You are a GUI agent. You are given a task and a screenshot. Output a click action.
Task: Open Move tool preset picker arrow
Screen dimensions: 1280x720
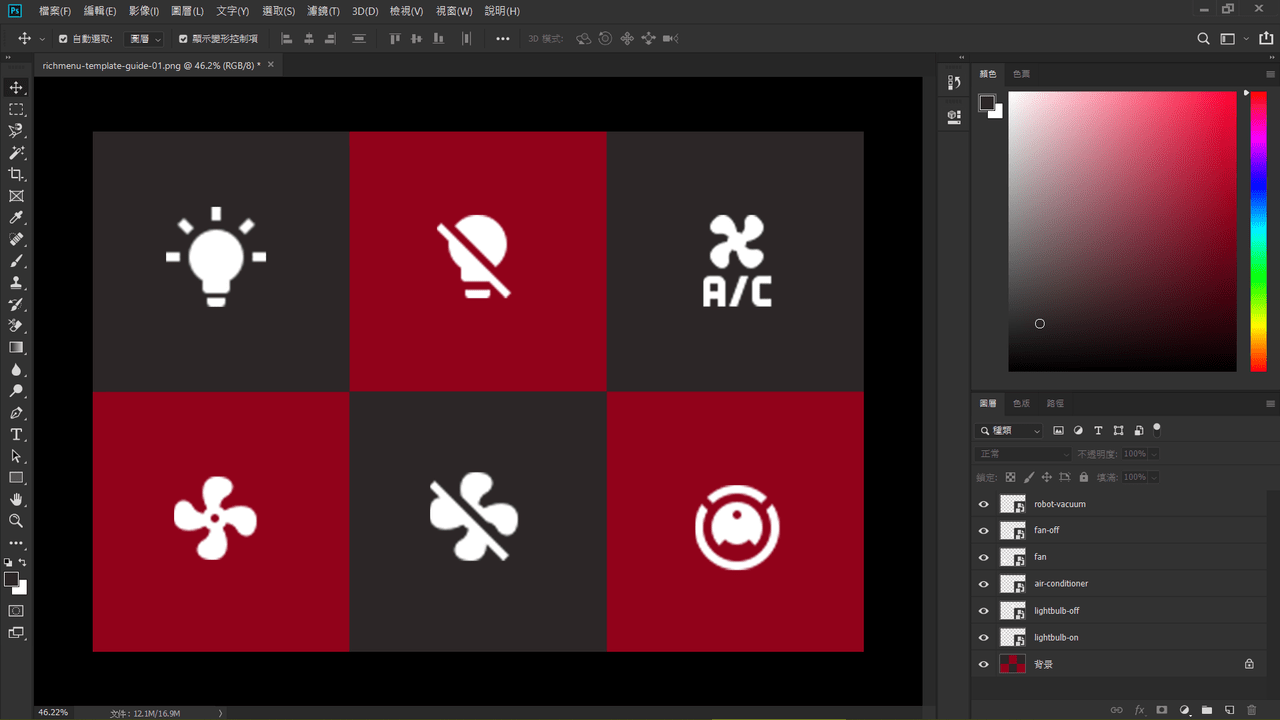pyautogui.click(x=42, y=39)
